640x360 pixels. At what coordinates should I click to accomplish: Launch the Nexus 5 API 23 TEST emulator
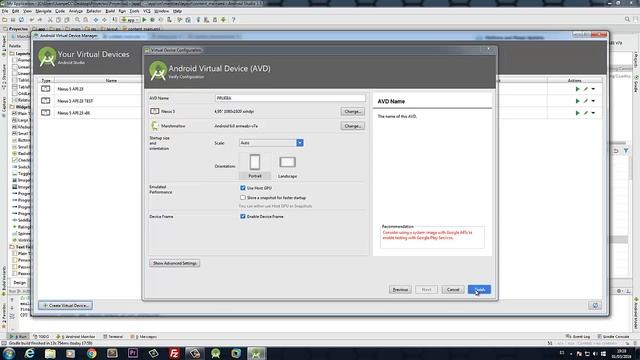(578, 101)
